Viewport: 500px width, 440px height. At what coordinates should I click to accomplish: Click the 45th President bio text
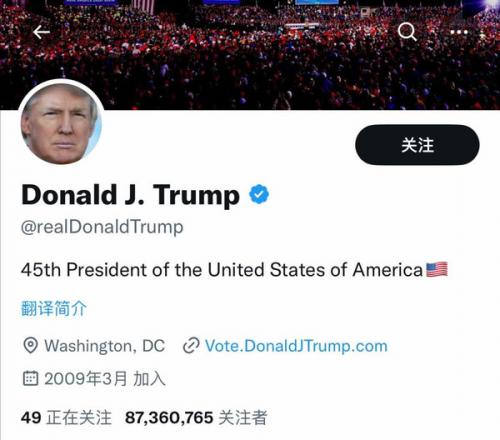coord(222,270)
